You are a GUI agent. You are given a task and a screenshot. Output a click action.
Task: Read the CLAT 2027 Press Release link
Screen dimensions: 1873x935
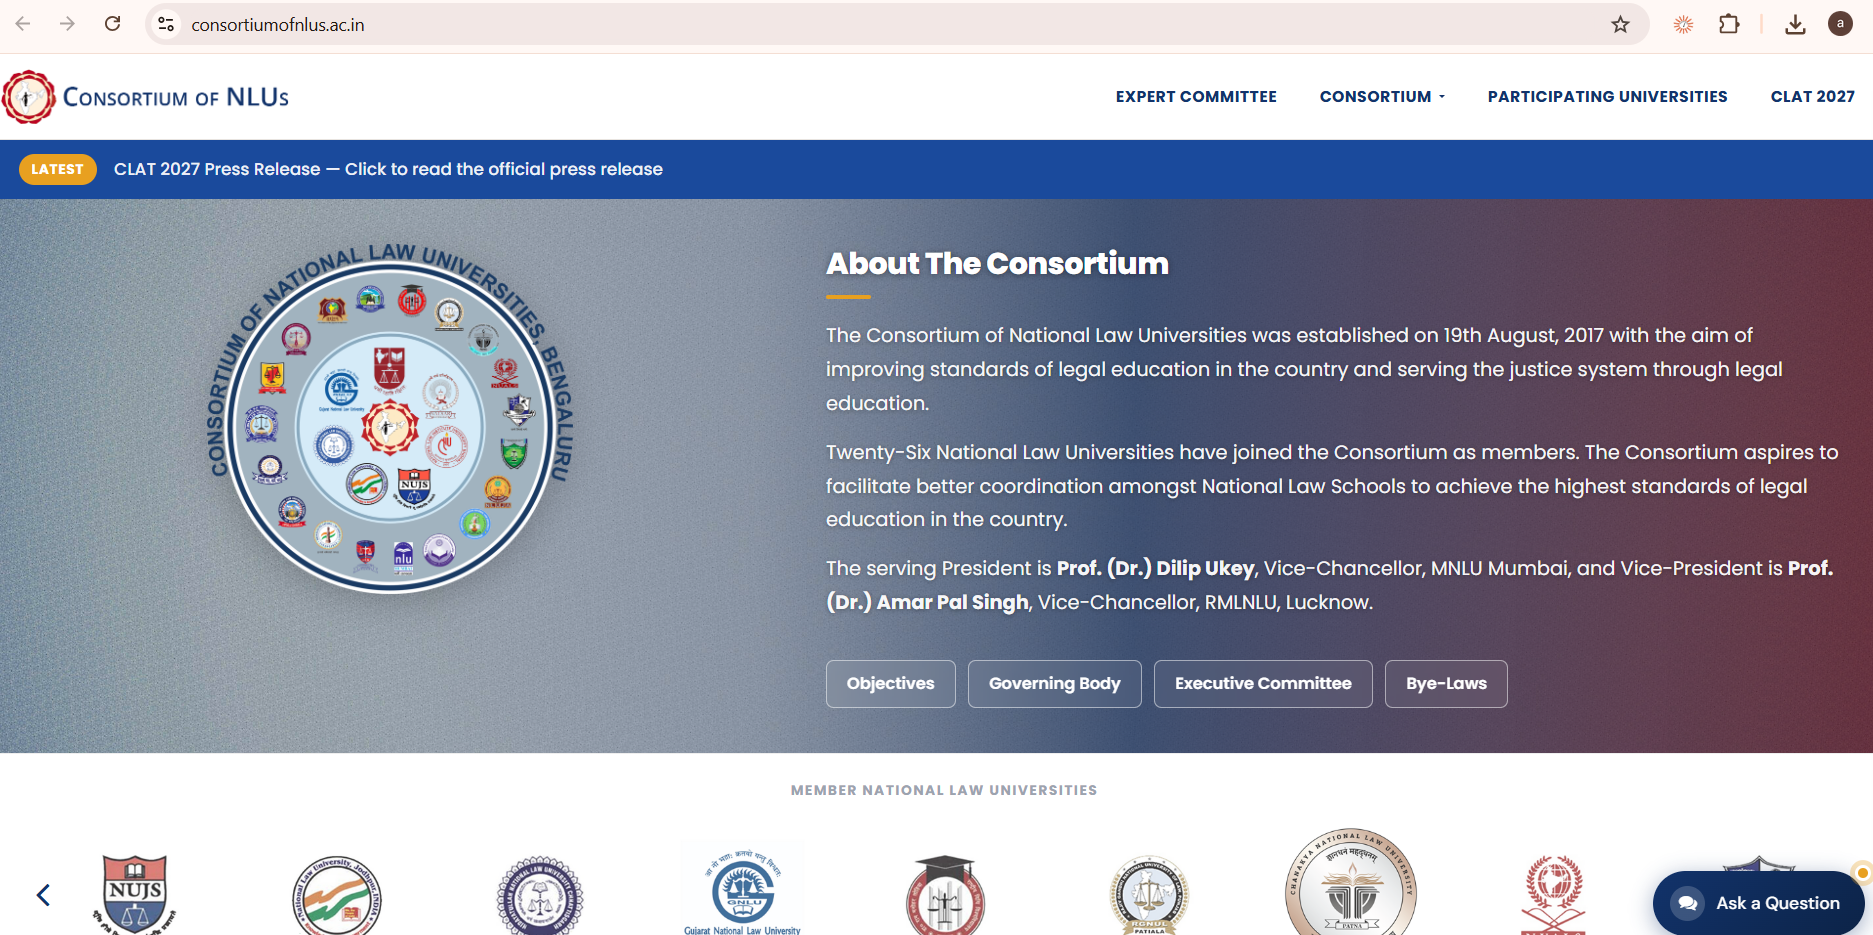(388, 169)
